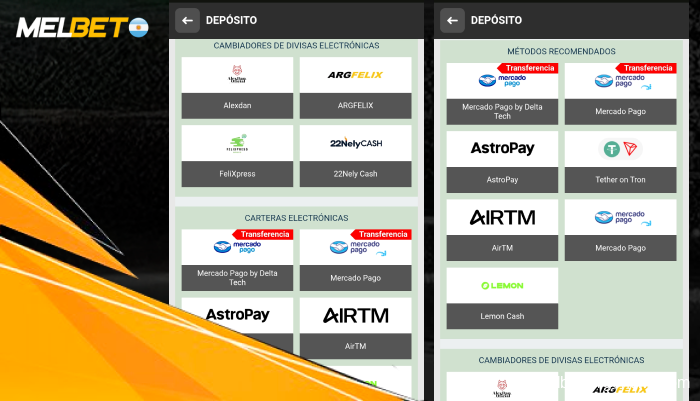Choose the 22NelyCASH logo tile
This screenshot has width=700, height=401.
355,143
